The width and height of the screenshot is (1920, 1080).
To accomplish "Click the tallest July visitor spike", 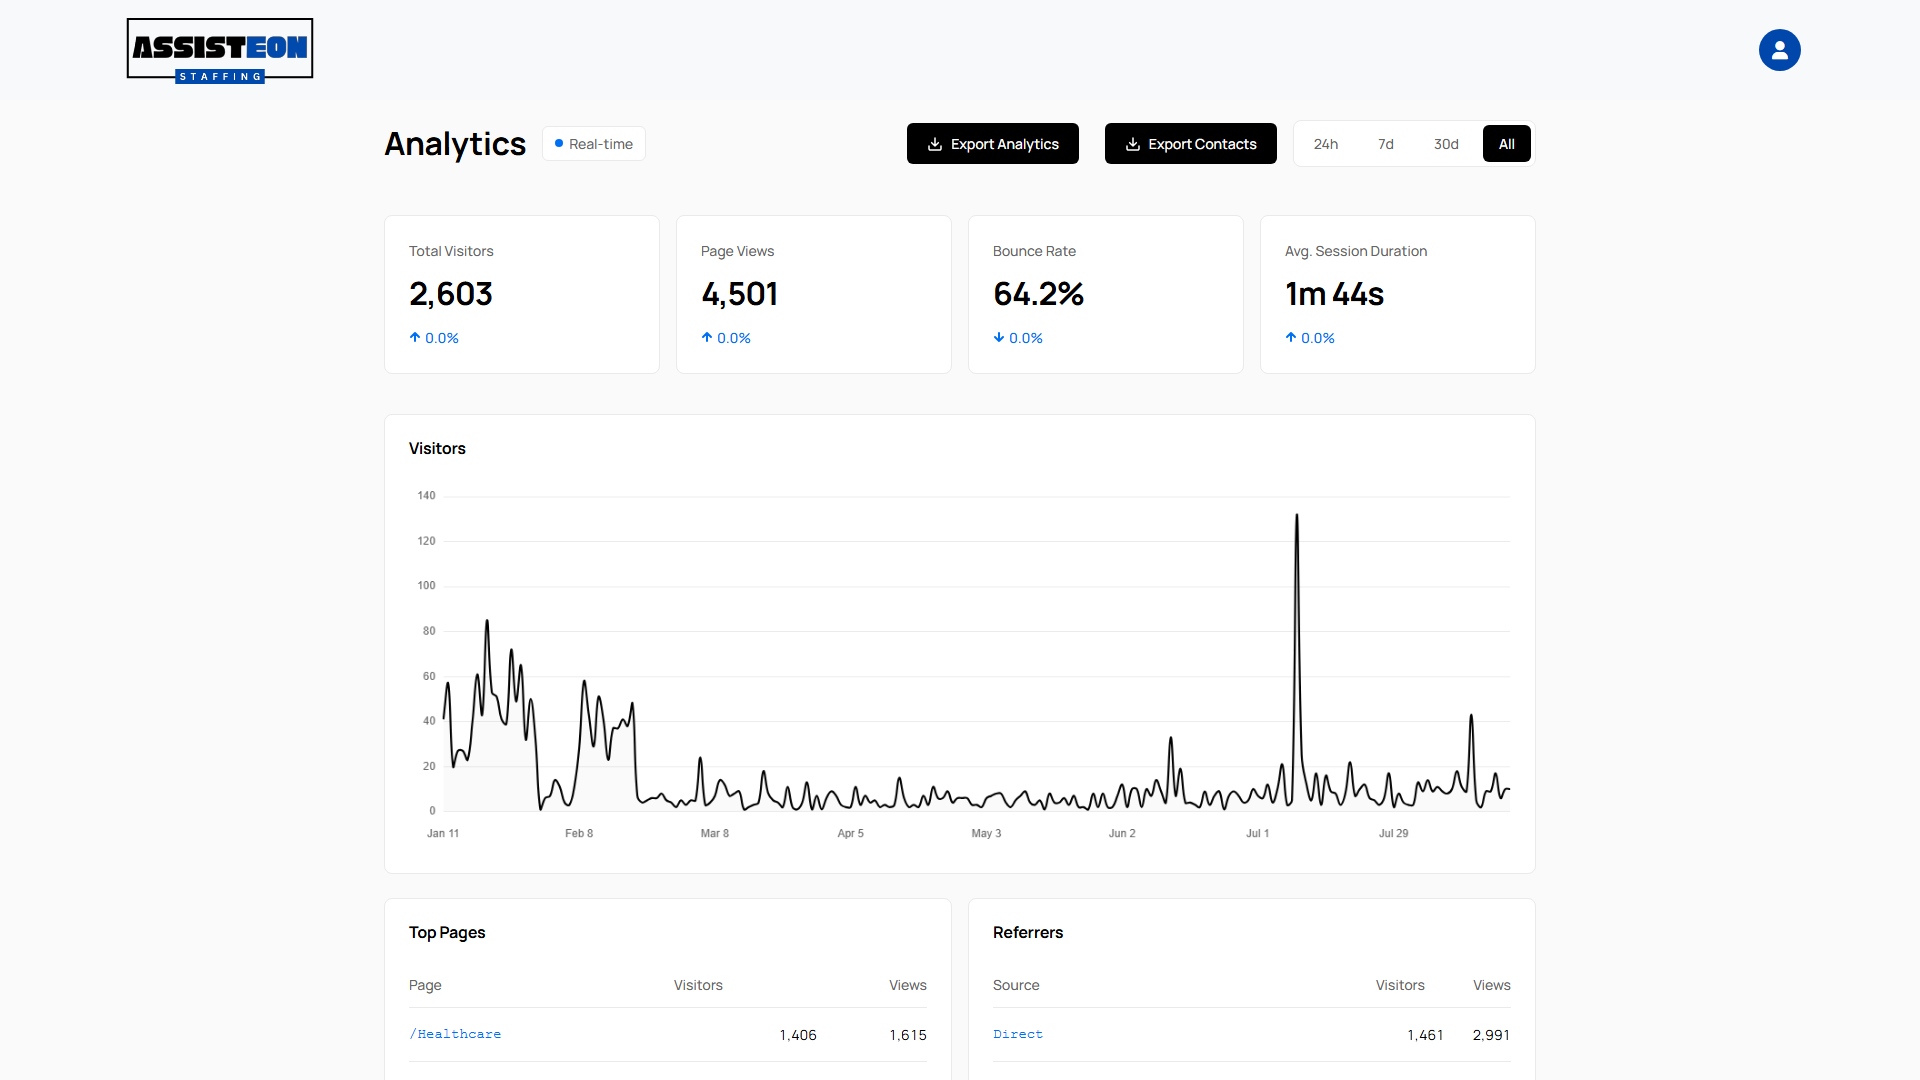I will (1297, 517).
